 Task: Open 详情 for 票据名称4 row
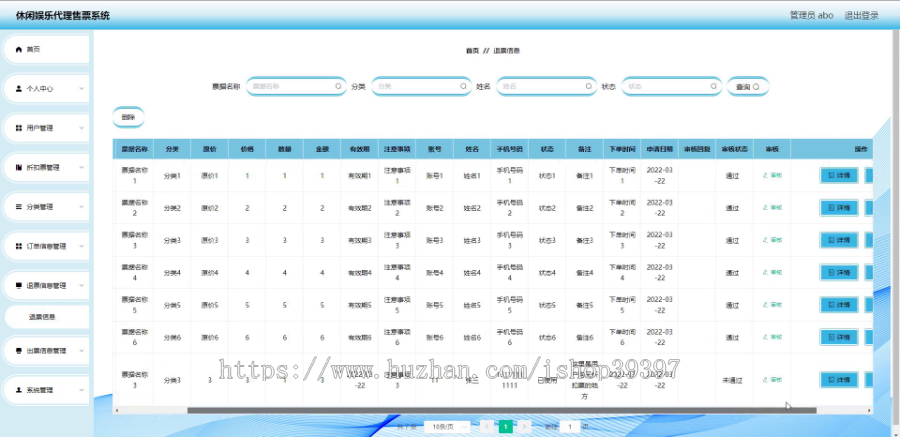pos(839,272)
